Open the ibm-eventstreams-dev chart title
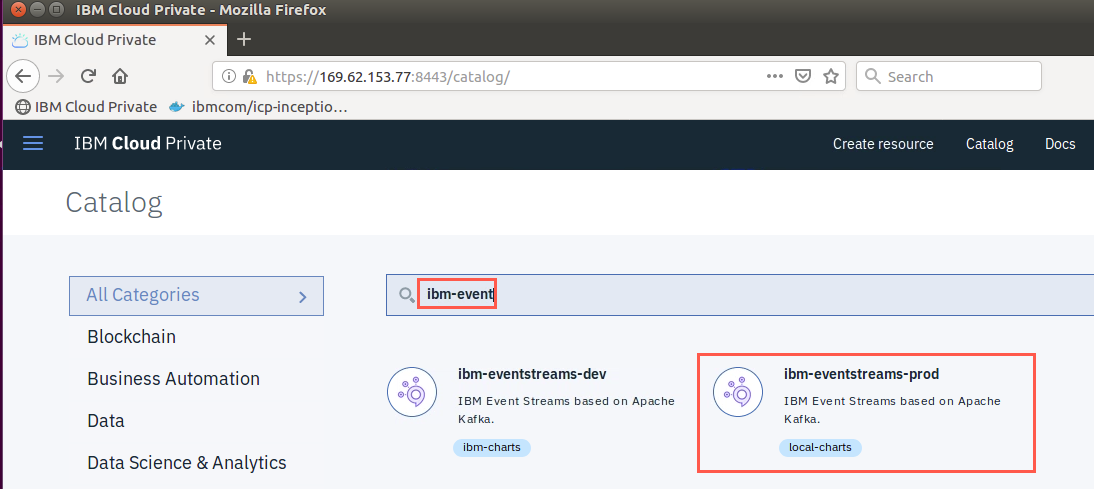Screen dimensions: 1094x489 (532, 374)
